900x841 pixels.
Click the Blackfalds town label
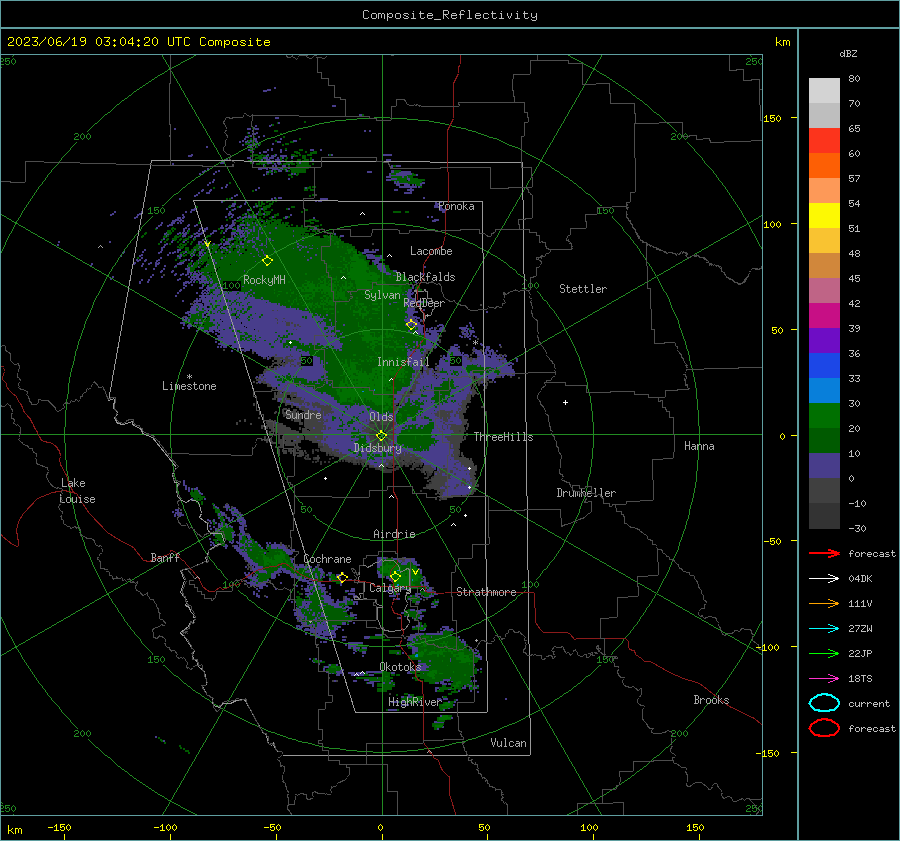(x=425, y=277)
